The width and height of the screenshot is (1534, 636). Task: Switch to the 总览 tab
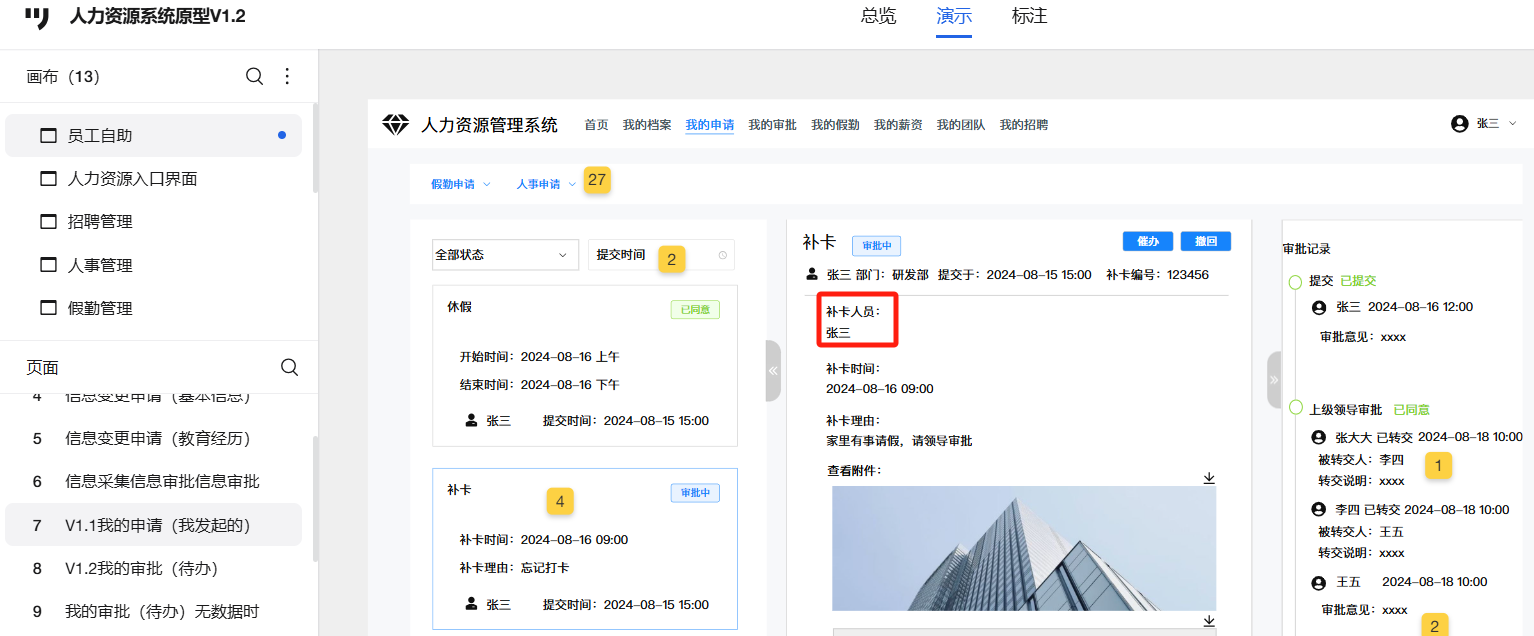point(878,17)
